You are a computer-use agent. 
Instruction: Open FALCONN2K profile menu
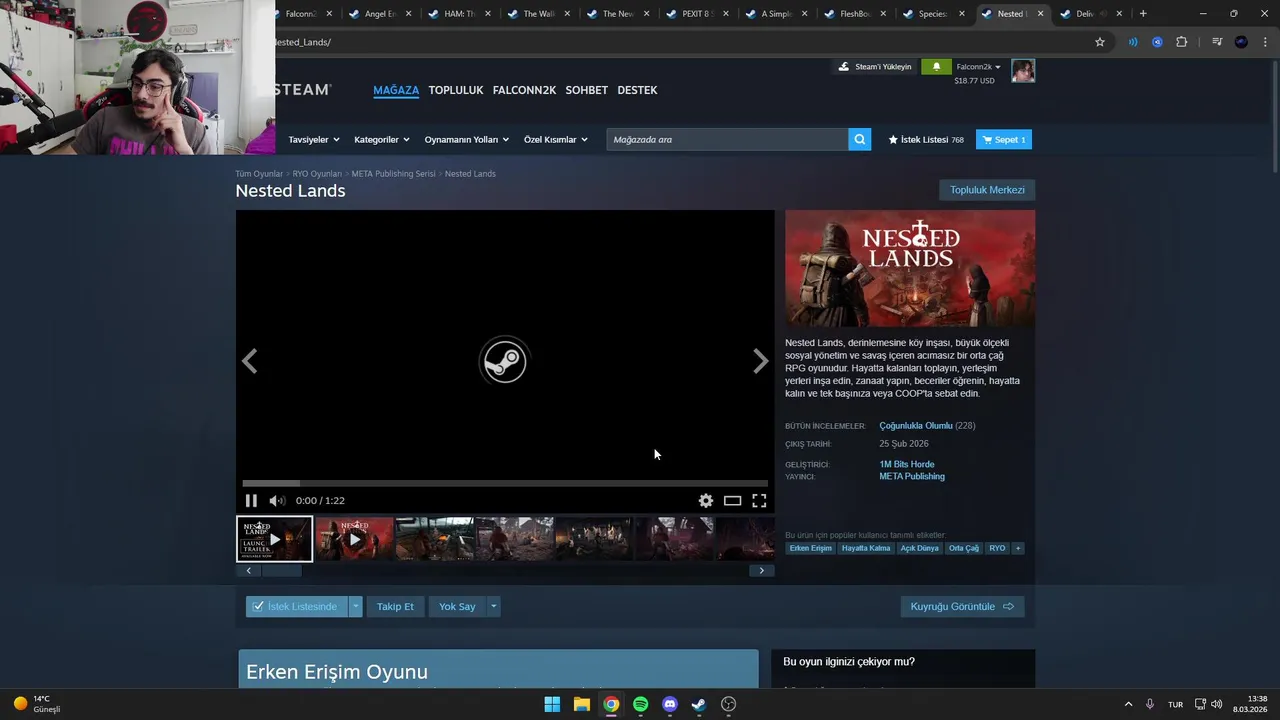pyautogui.click(x=524, y=90)
